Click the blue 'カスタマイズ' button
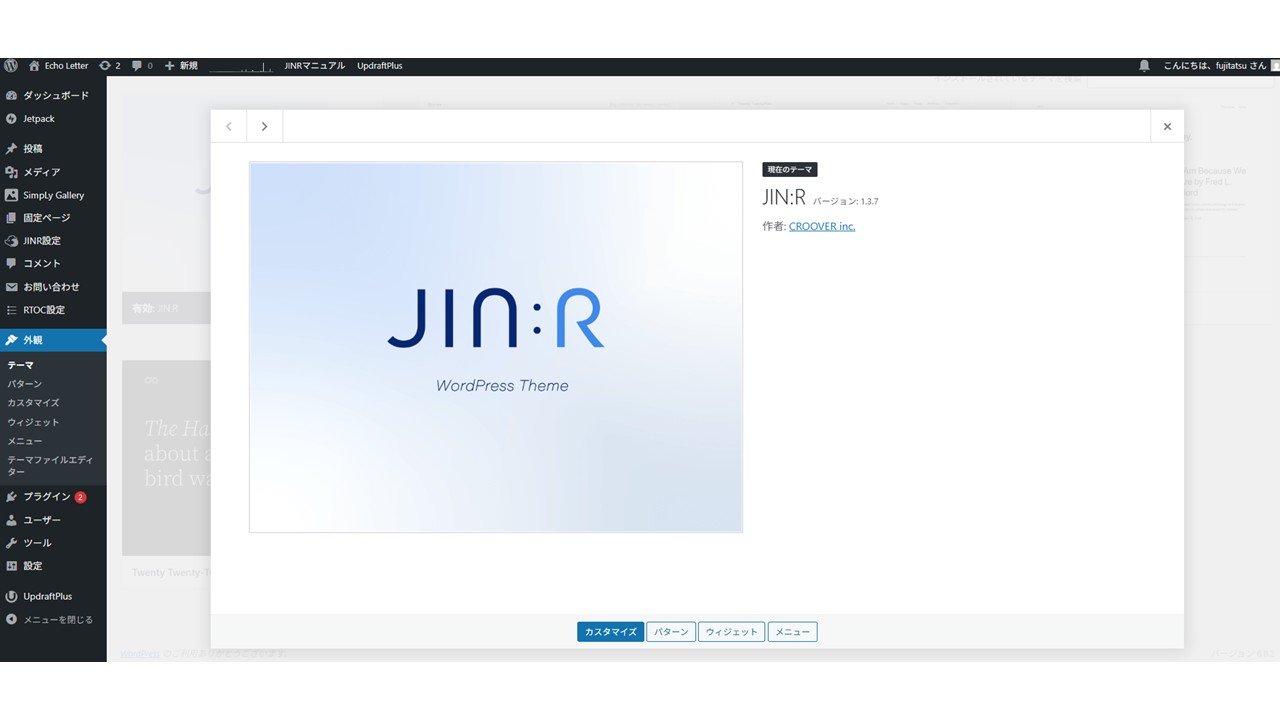 tap(610, 632)
